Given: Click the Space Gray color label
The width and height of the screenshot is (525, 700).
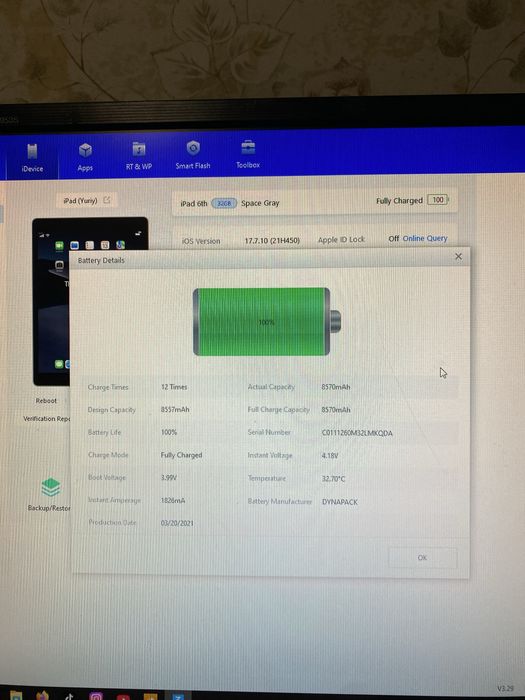Looking at the screenshot, I should pos(260,203).
